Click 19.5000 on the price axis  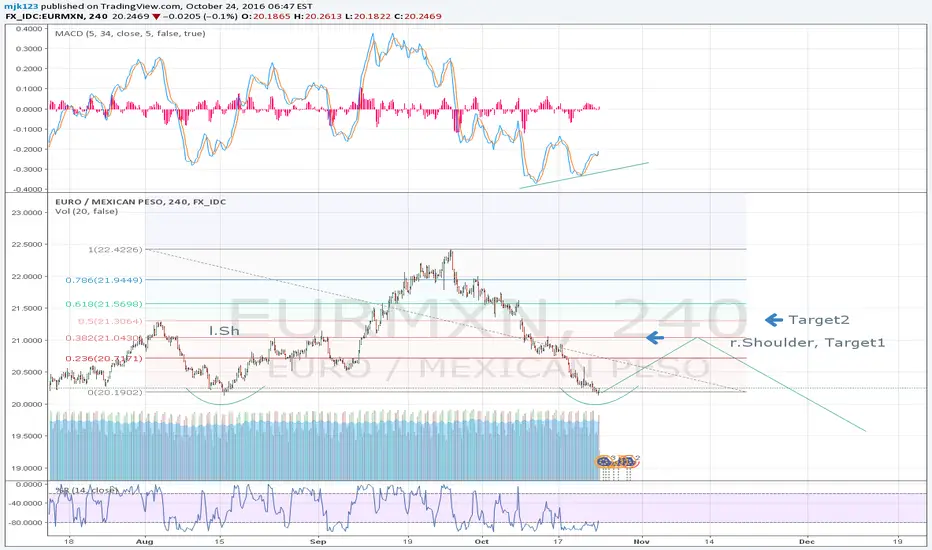27,436
